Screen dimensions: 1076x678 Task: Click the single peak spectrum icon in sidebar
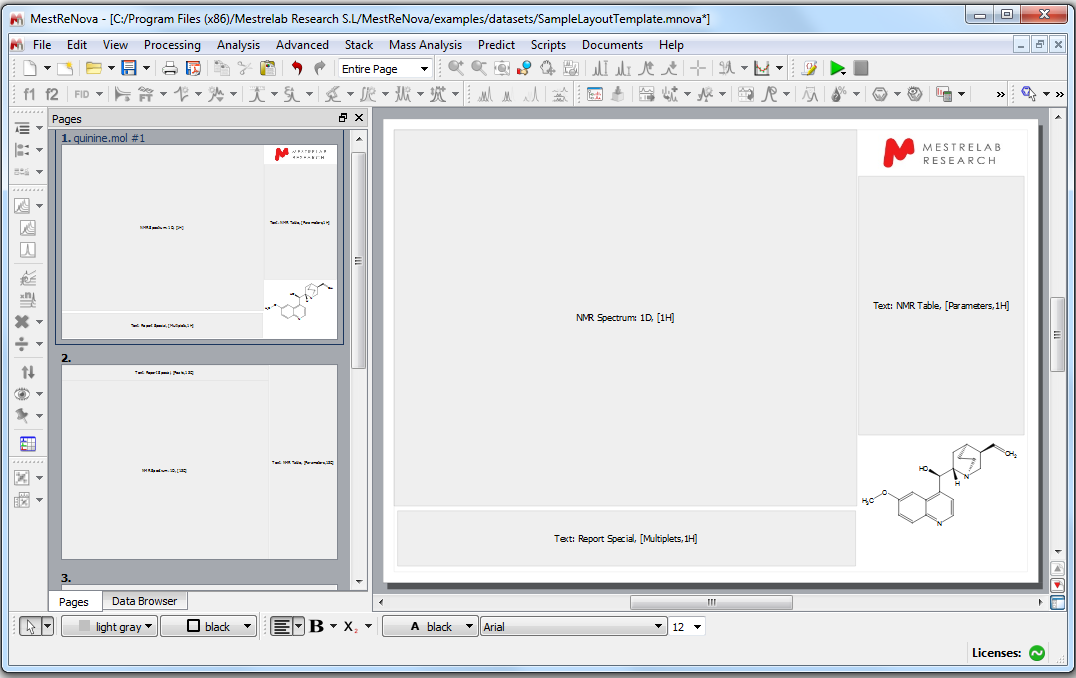pyautogui.click(x=27, y=250)
